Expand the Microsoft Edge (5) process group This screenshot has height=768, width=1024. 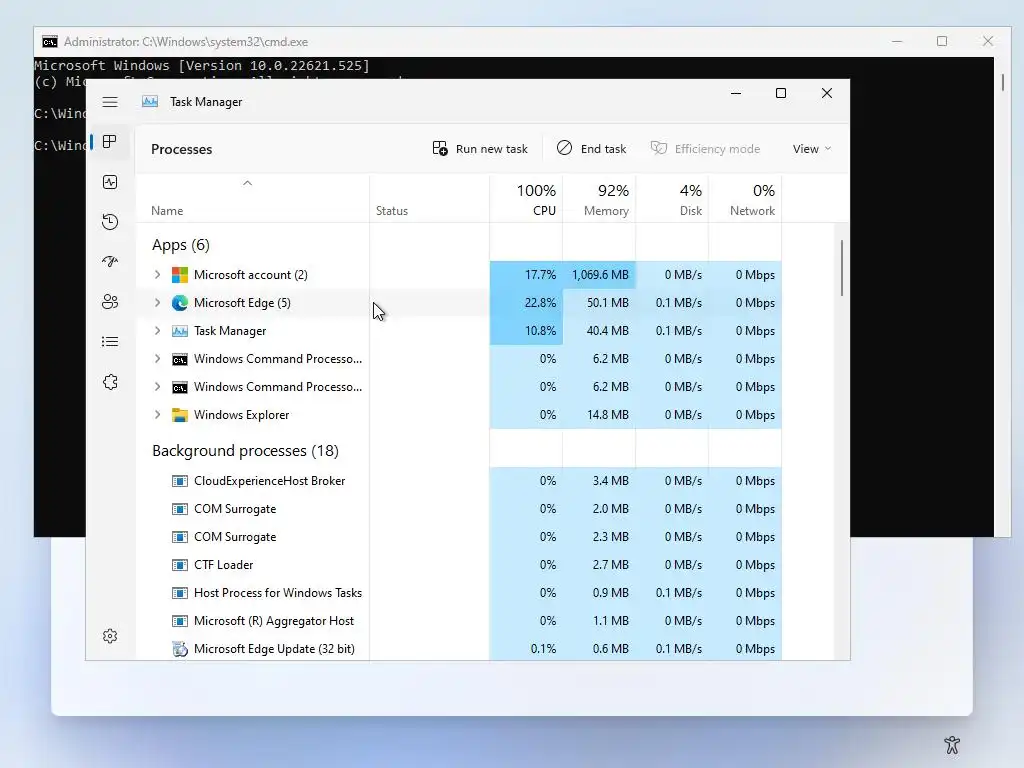(157, 303)
